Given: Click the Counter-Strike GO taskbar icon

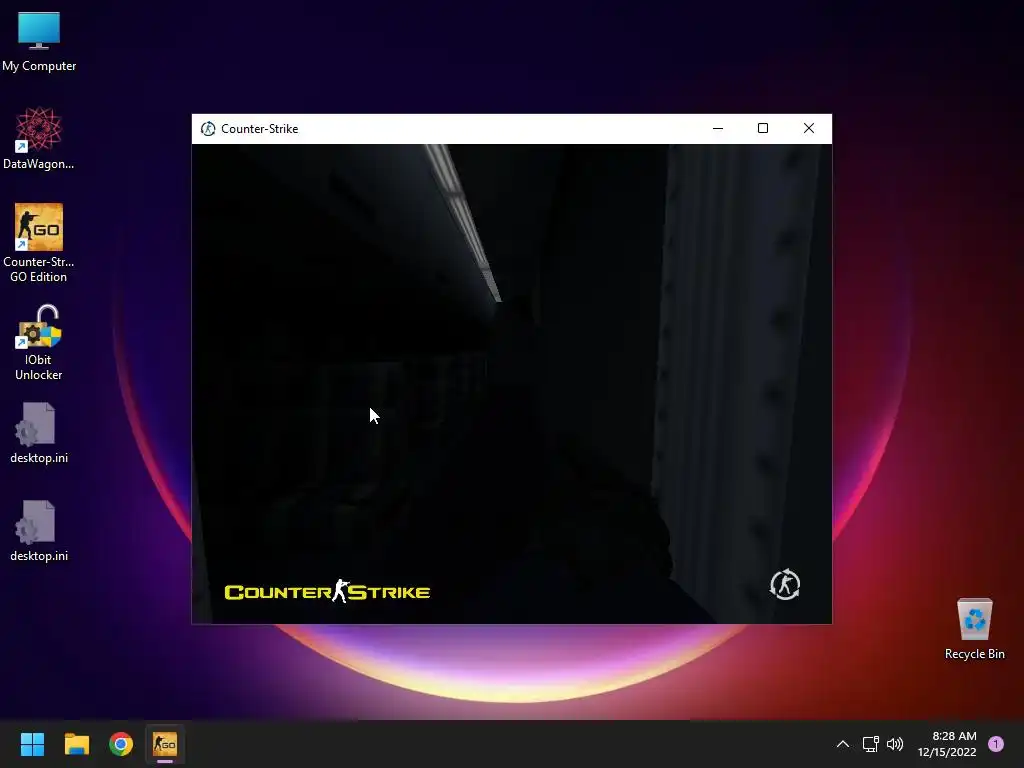Looking at the screenshot, I should 165,744.
